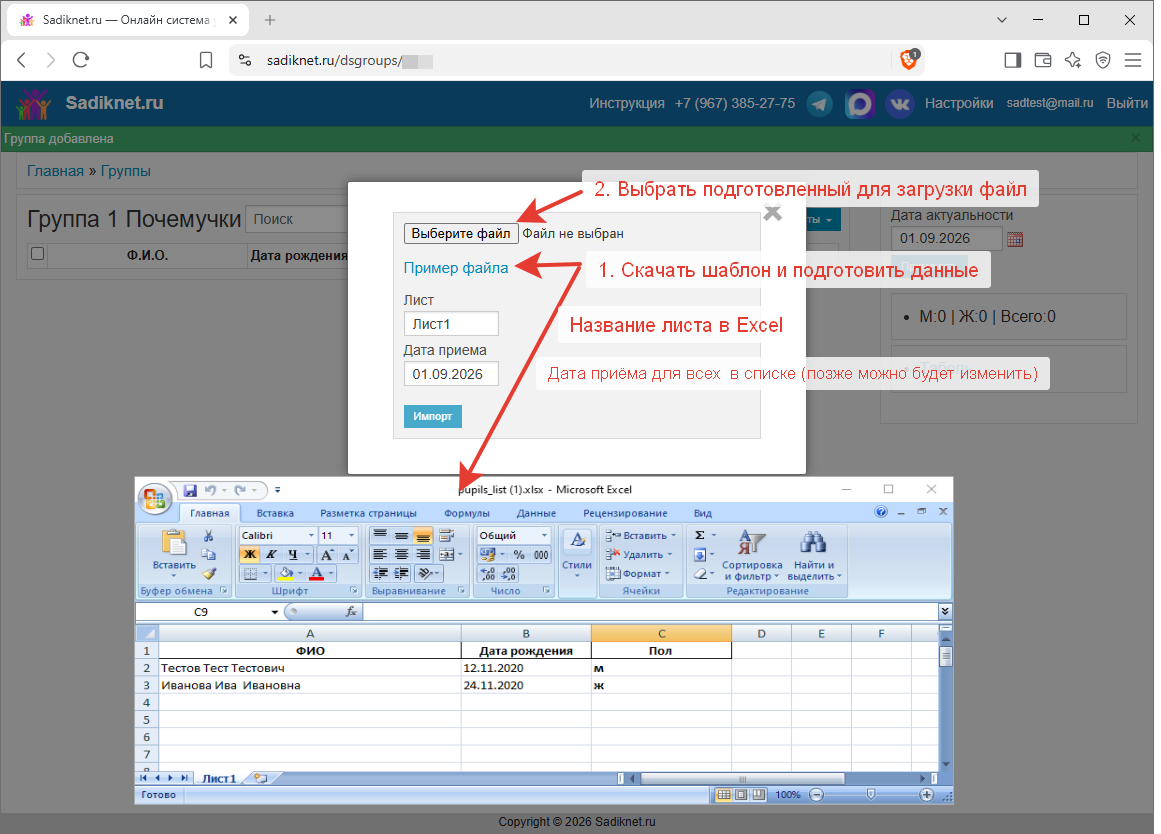The height and width of the screenshot is (834, 1161).
Task: Open Настройки in the site header
Action: click(x=959, y=104)
